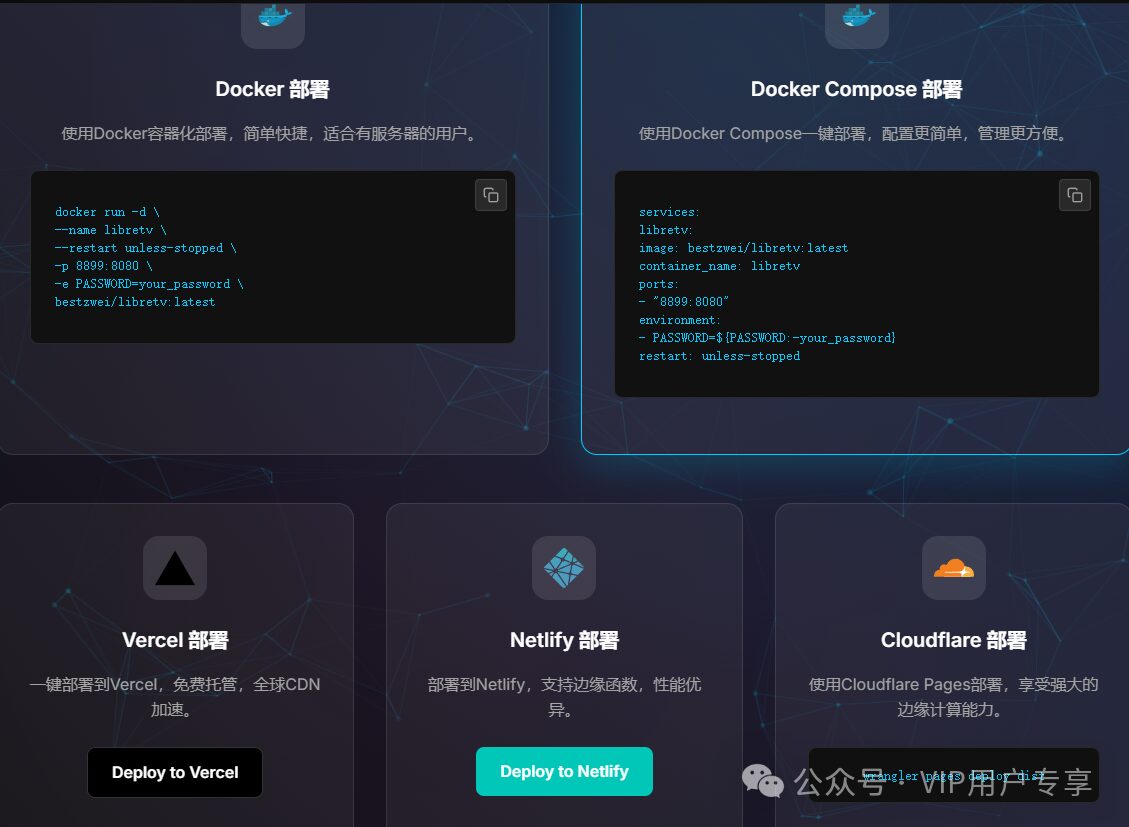Click the last line 'bestzwei/libretv:latest' in Docker command
1129x827 pixels.
point(135,302)
